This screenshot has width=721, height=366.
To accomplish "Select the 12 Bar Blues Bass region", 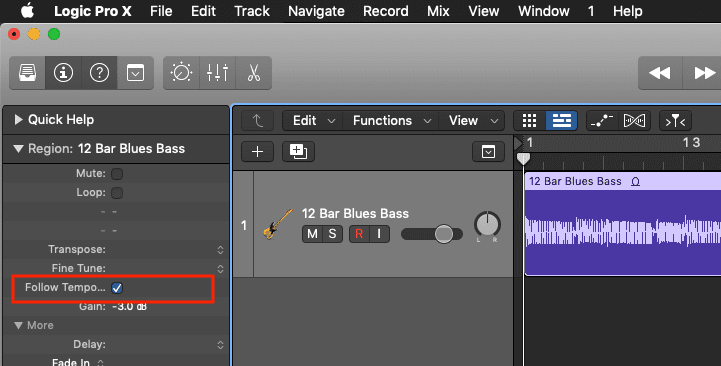I will point(623,224).
